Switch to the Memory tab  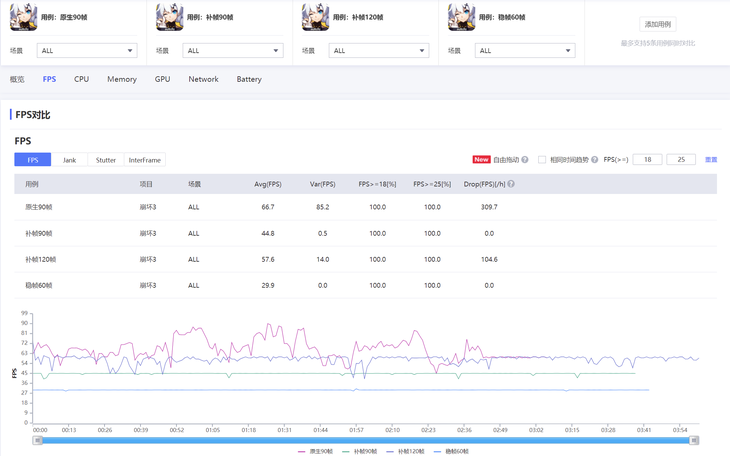[x=122, y=79]
